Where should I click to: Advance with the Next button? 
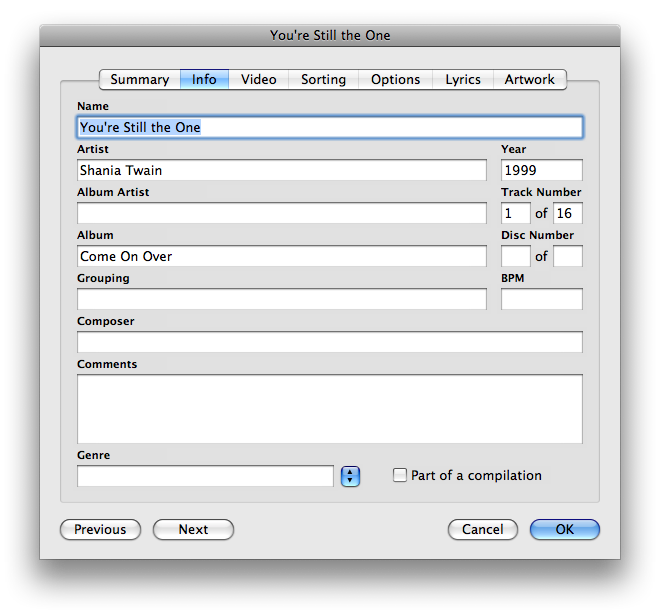(193, 529)
